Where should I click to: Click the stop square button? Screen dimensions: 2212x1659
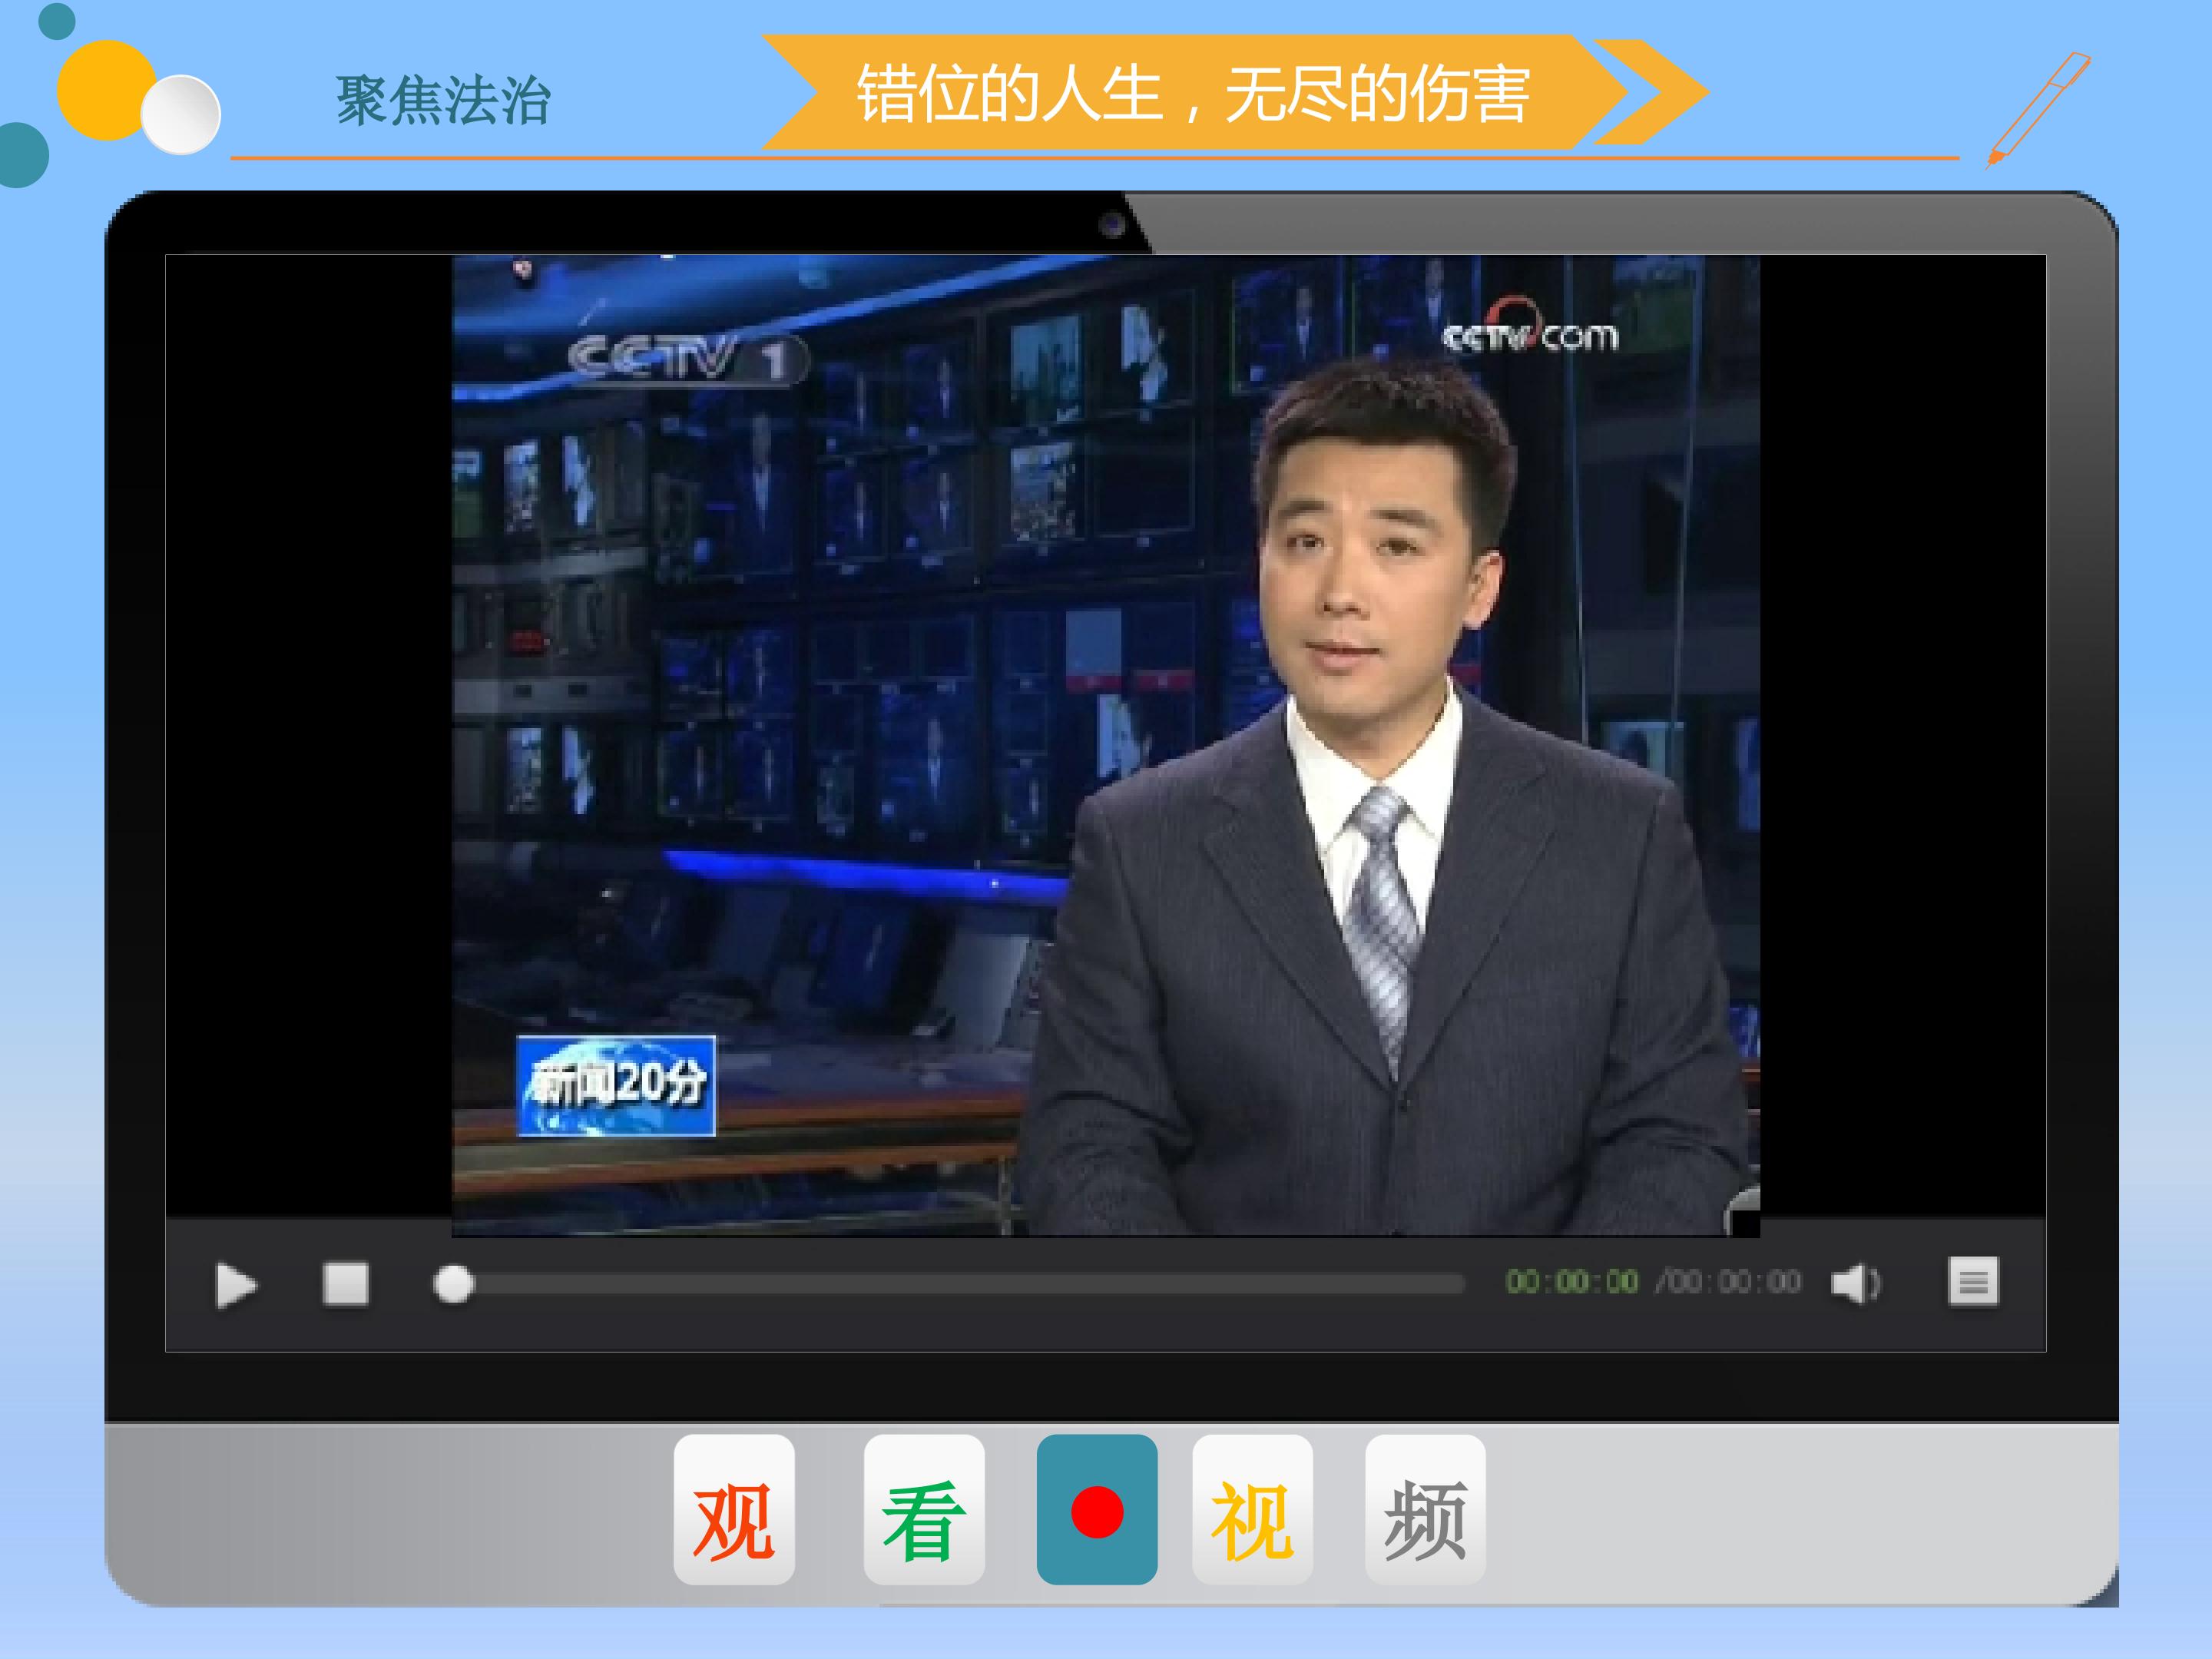[x=346, y=1284]
